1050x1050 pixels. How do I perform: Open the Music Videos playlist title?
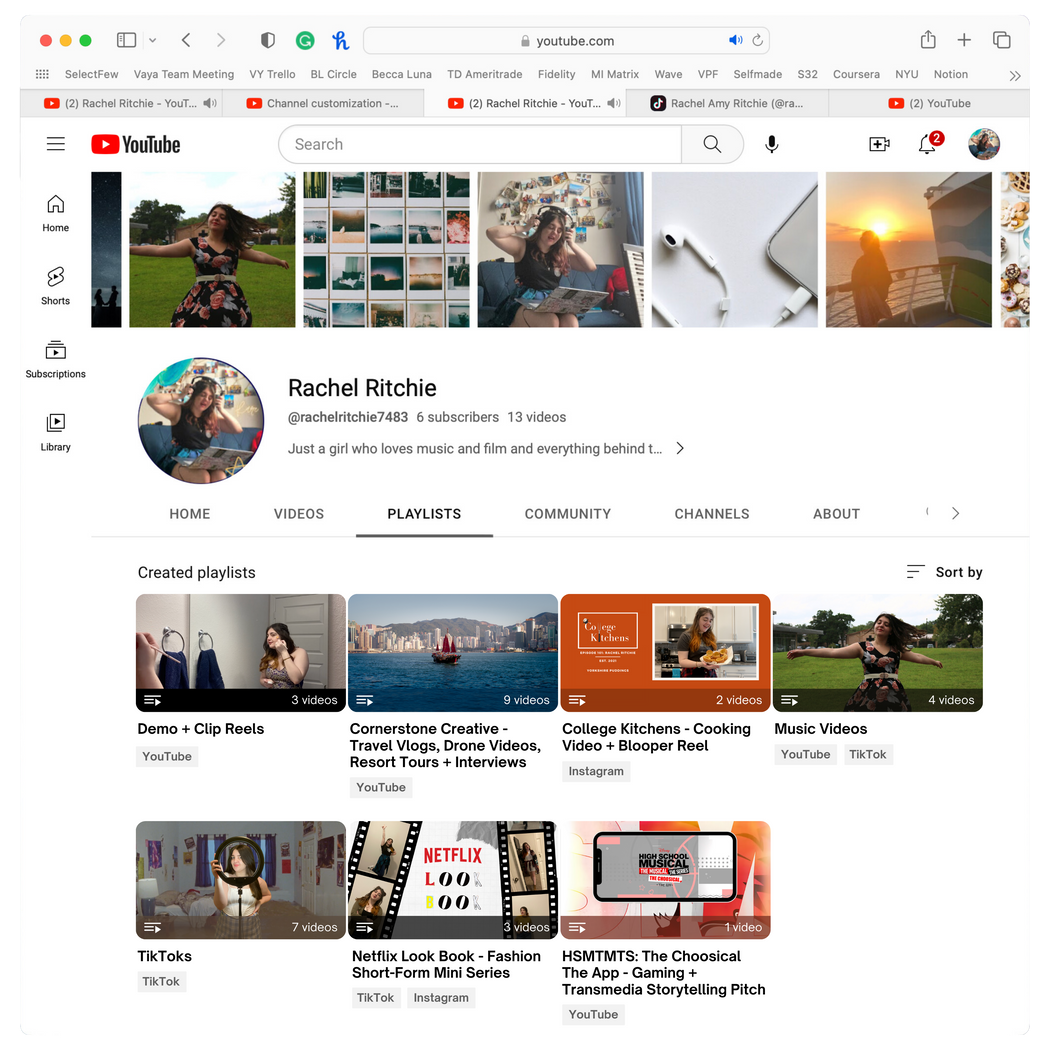point(821,729)
